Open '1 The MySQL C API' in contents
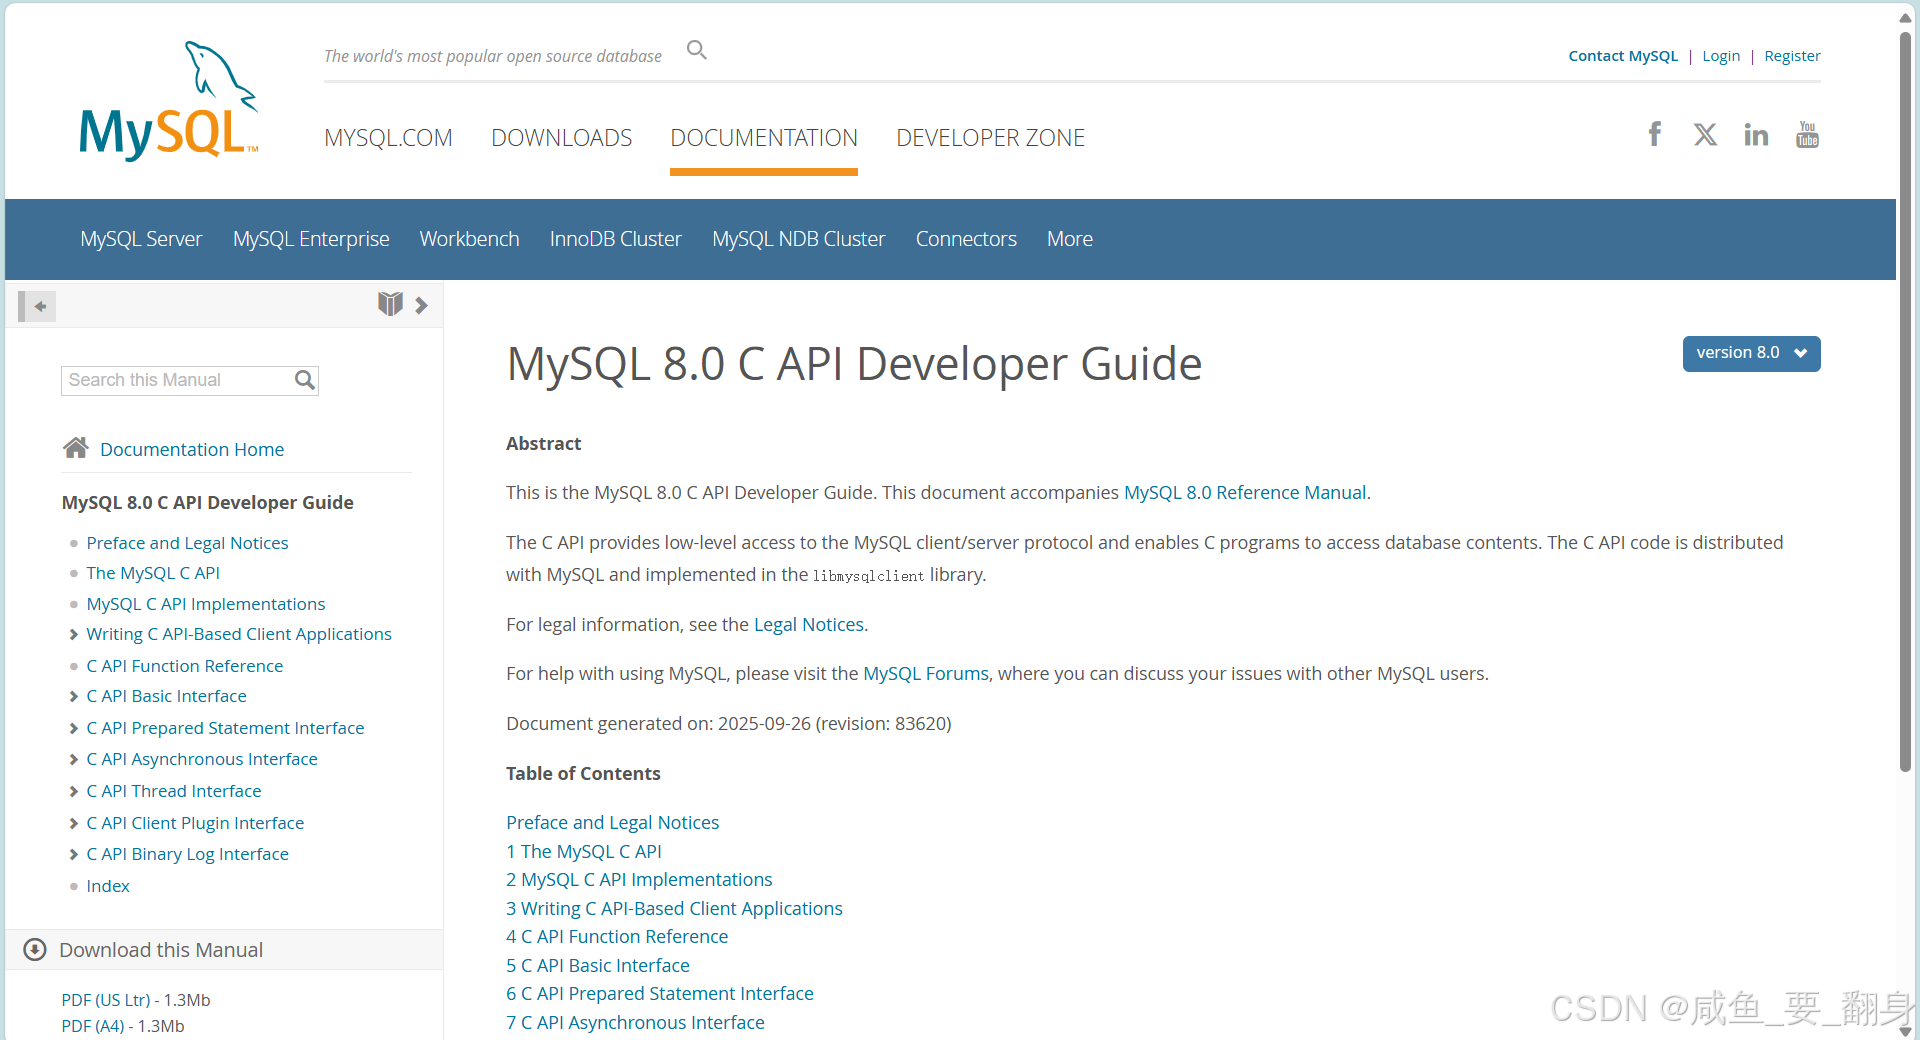The image size is (1920, 1040). 584,852
